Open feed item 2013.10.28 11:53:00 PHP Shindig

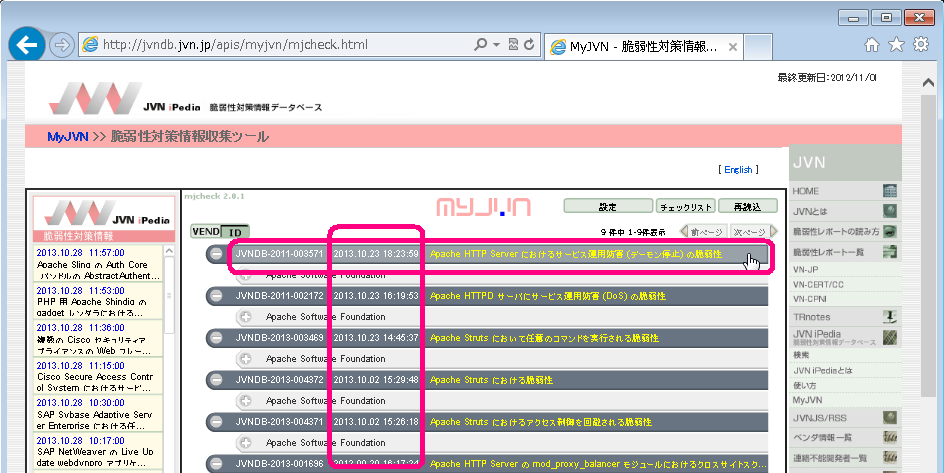[98, 302]
